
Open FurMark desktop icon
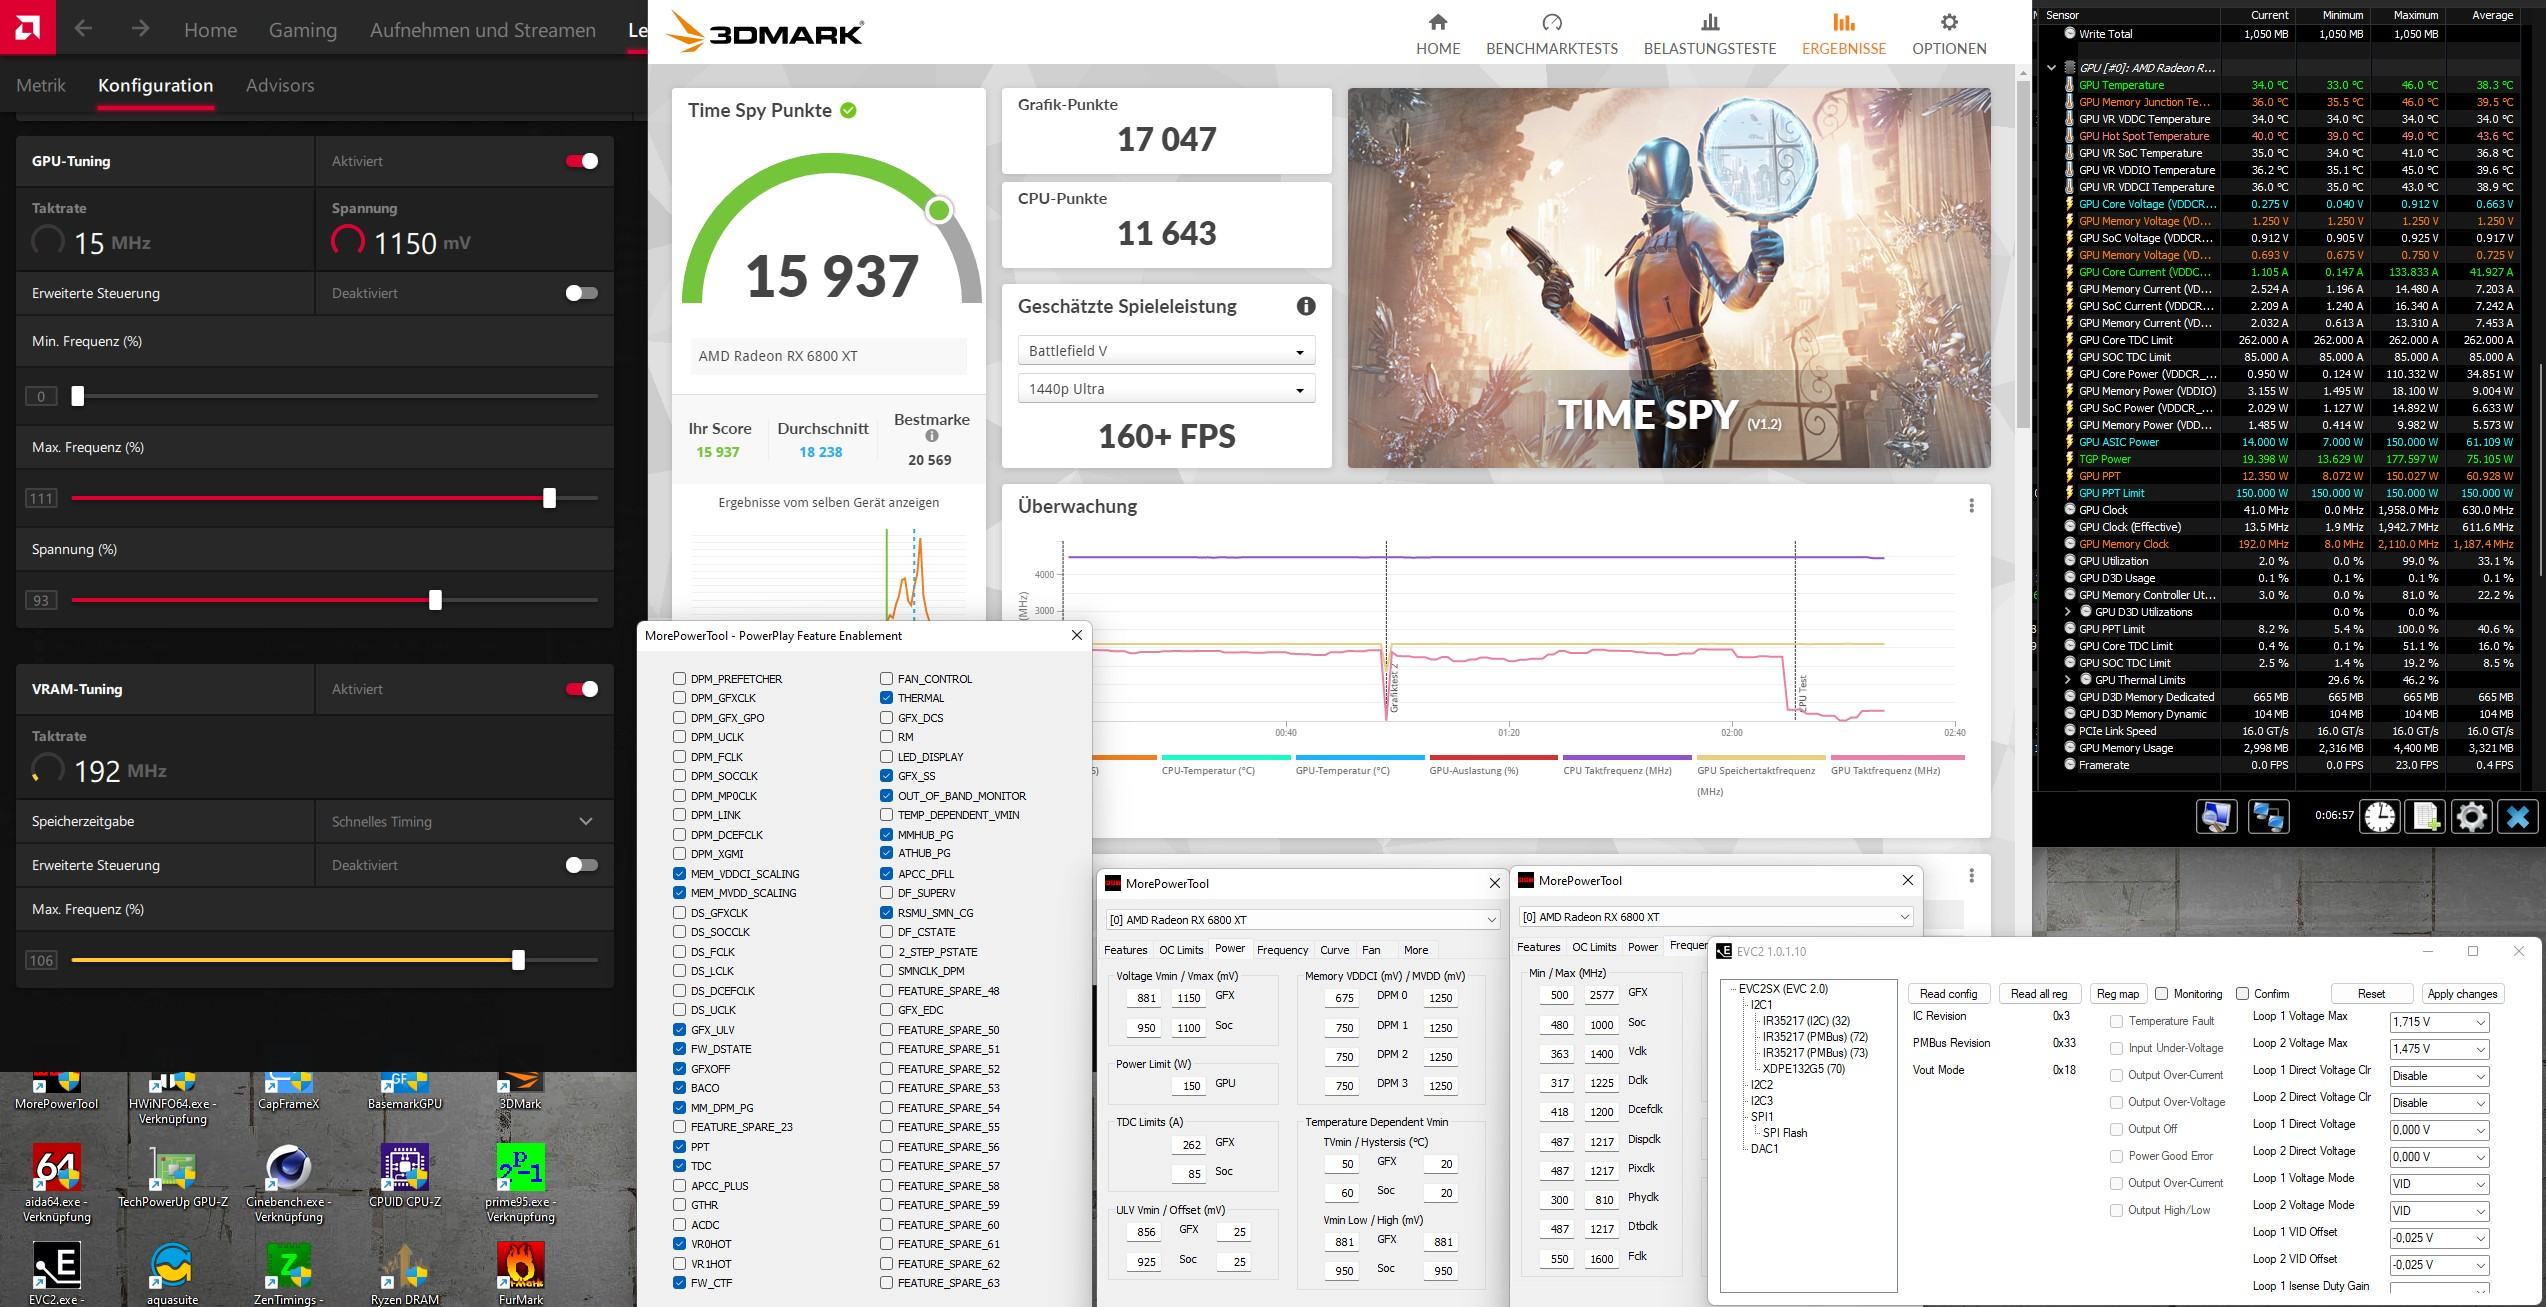pos(521,1273)
